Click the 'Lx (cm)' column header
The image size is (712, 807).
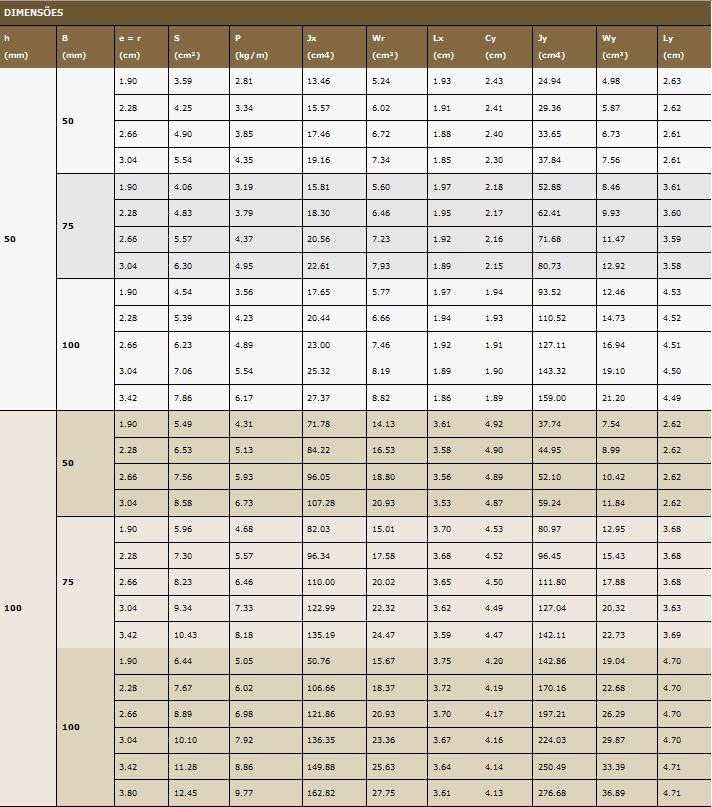[453, 47]
